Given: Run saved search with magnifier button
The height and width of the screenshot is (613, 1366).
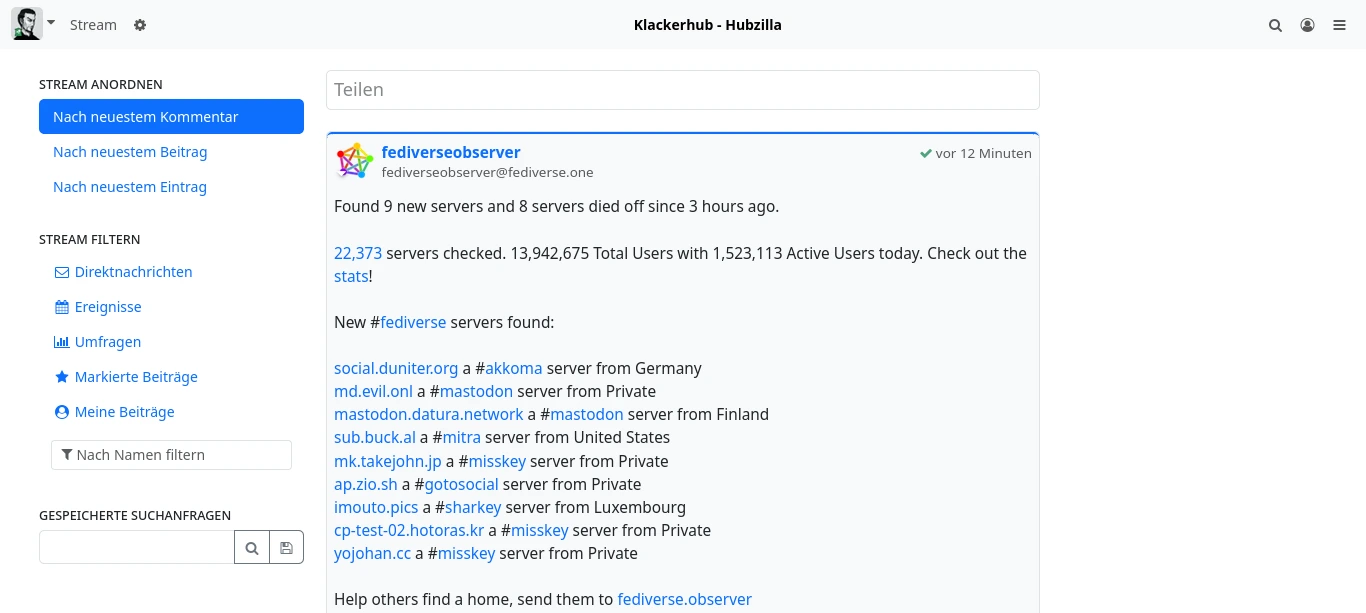Looking at the screenshot, I should 252,548.
